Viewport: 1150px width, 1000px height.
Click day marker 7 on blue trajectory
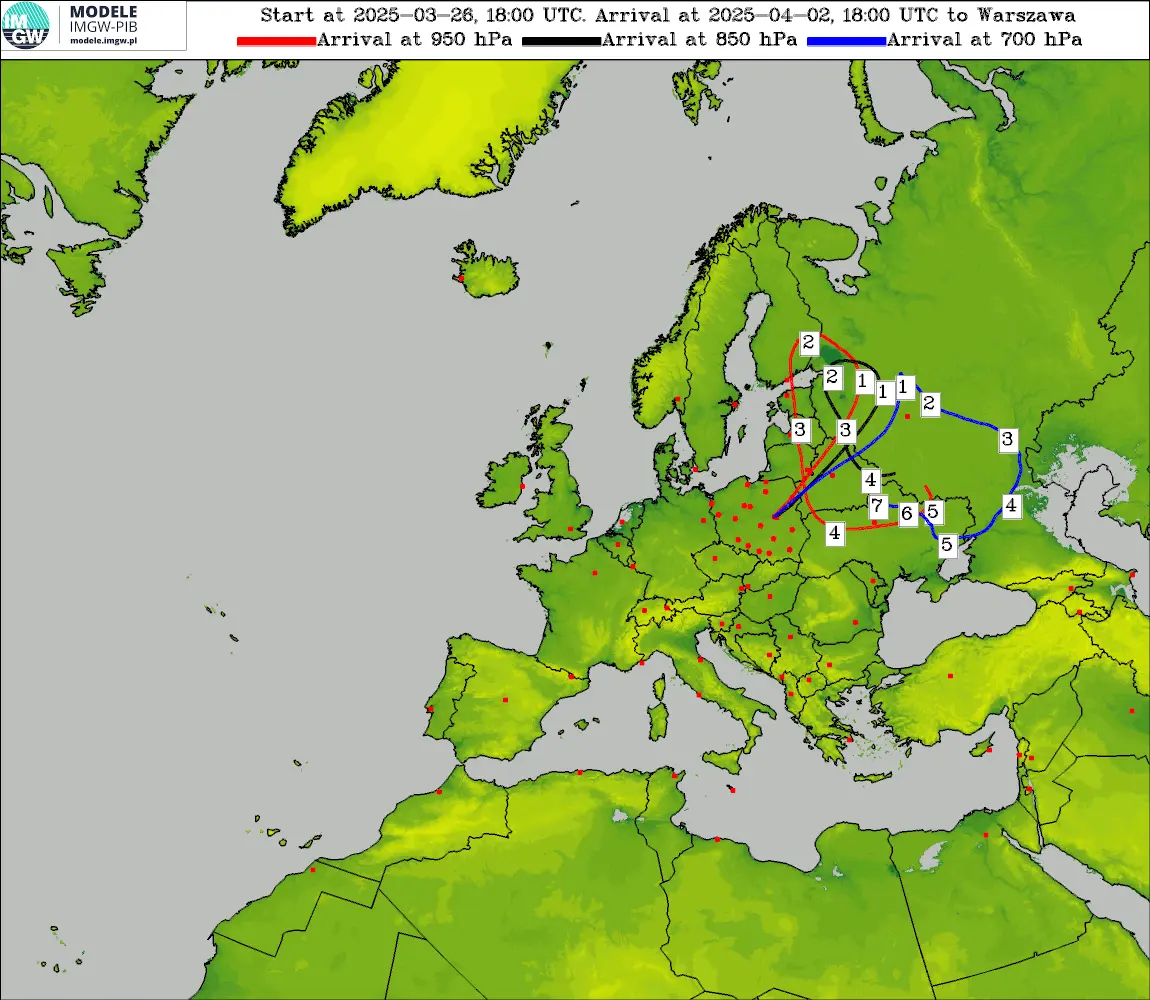[877, 506]
